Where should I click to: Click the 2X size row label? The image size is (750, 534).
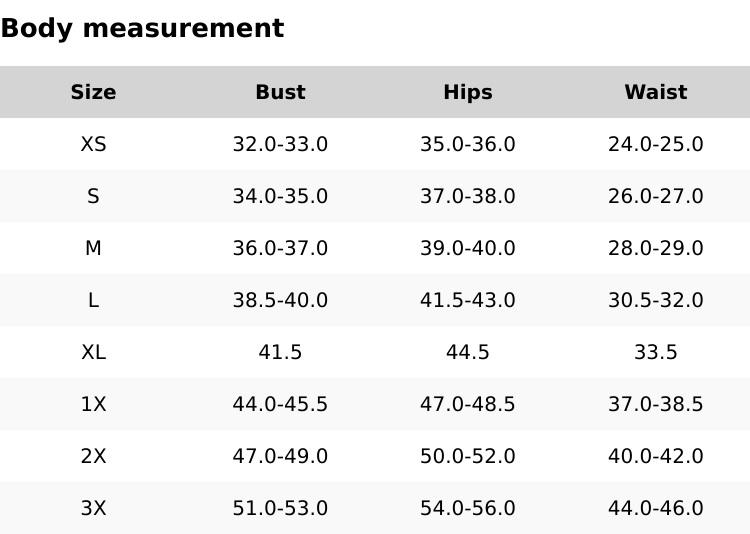93,457
